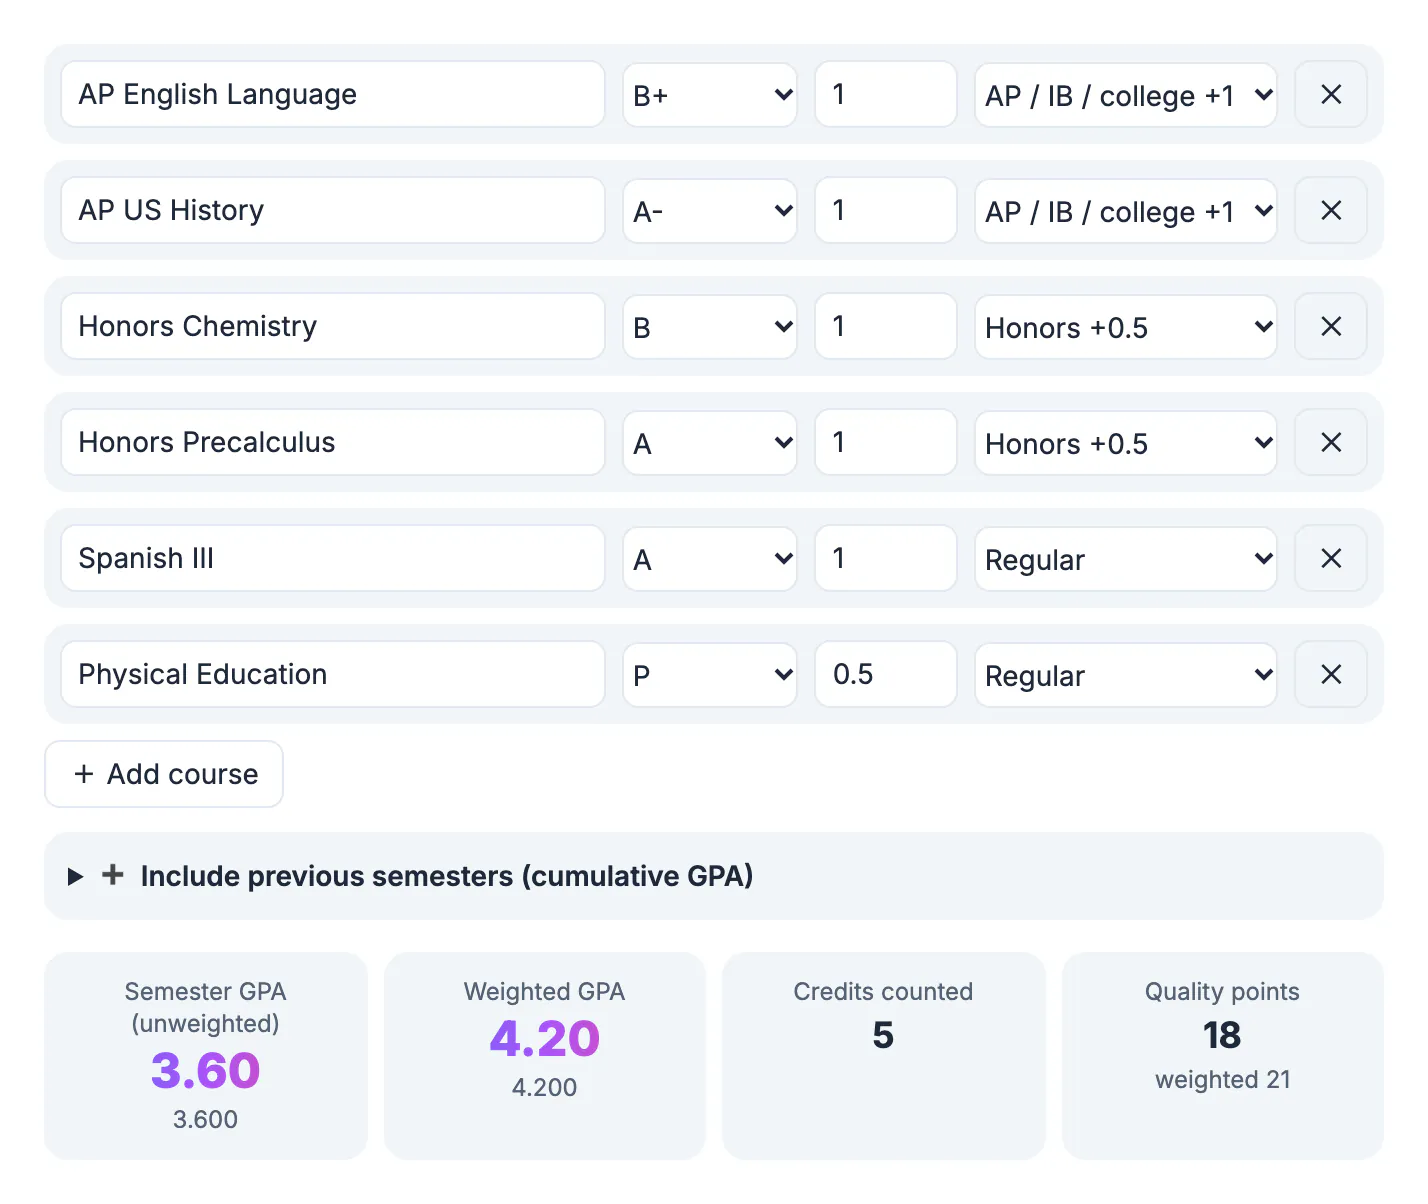Viewport: 1428px width, 1204px height.
Task: Click credits field for Honors Precalculus
Action: tap(886, 442)
